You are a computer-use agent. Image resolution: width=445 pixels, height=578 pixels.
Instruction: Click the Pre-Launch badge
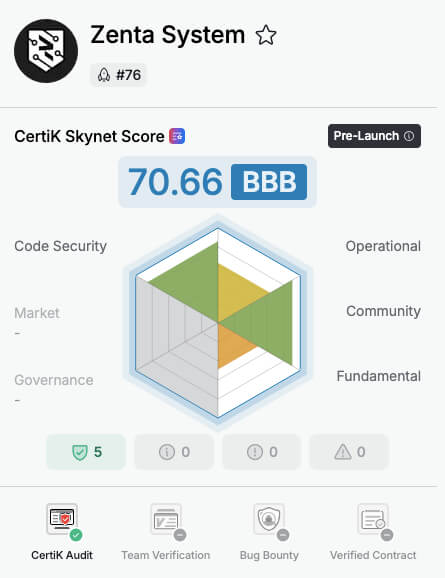374,136
